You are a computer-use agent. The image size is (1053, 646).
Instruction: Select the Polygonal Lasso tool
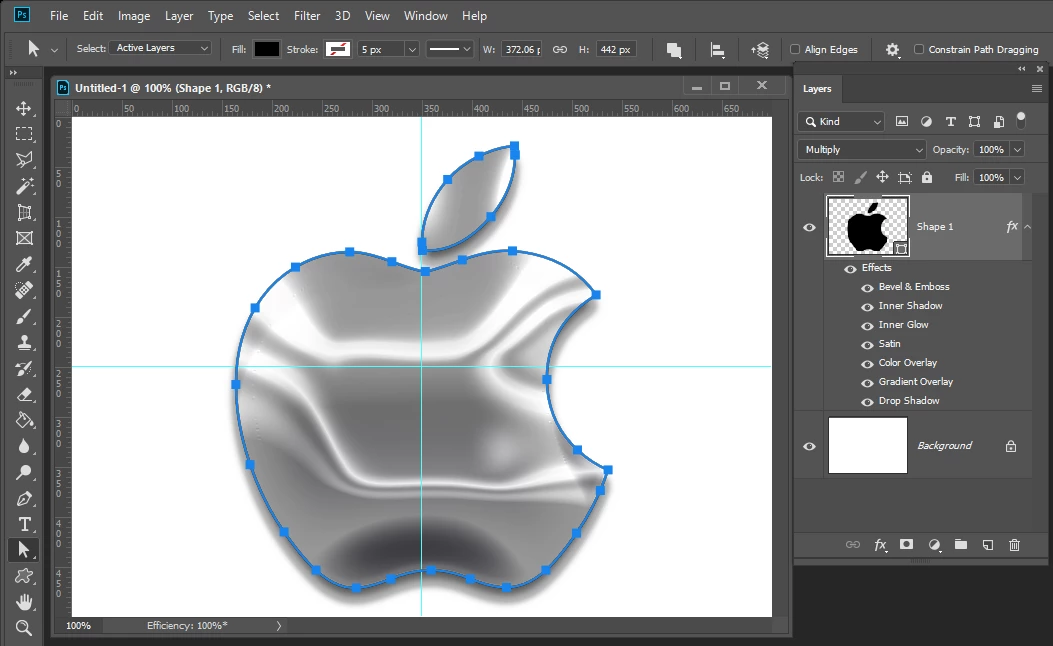point(24,160)
